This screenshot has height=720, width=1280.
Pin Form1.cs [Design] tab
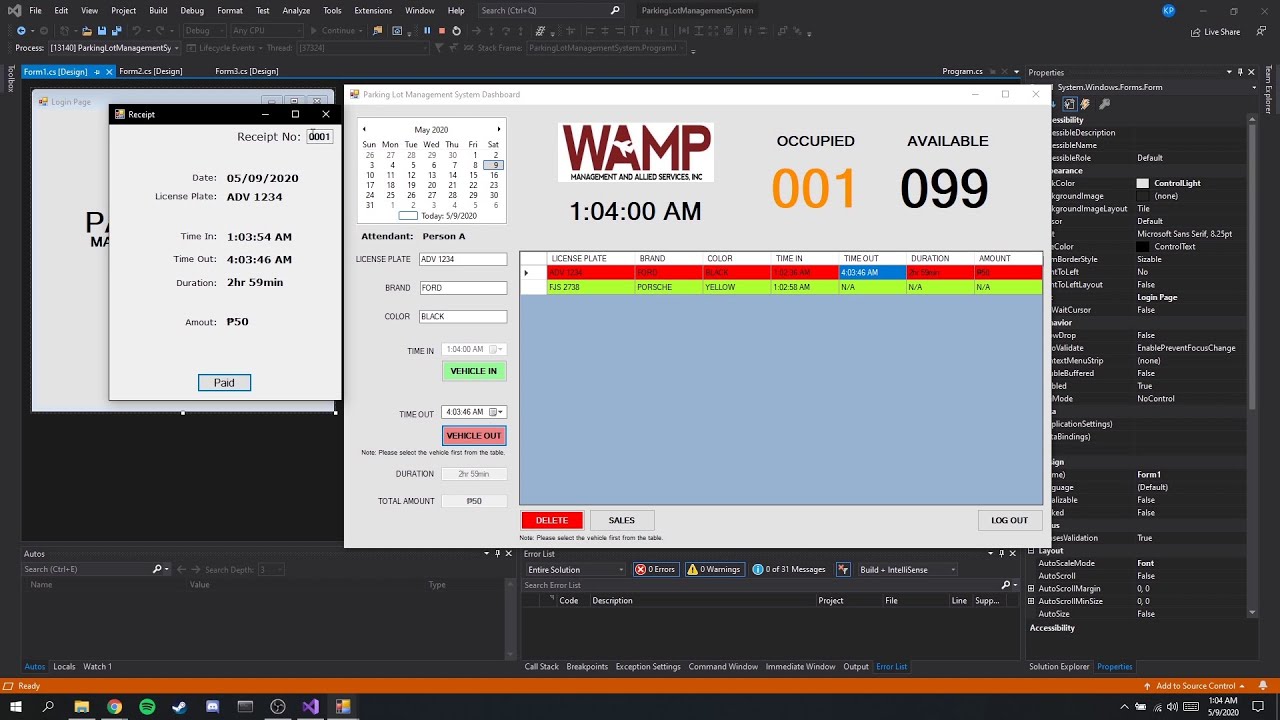[95, 72]
